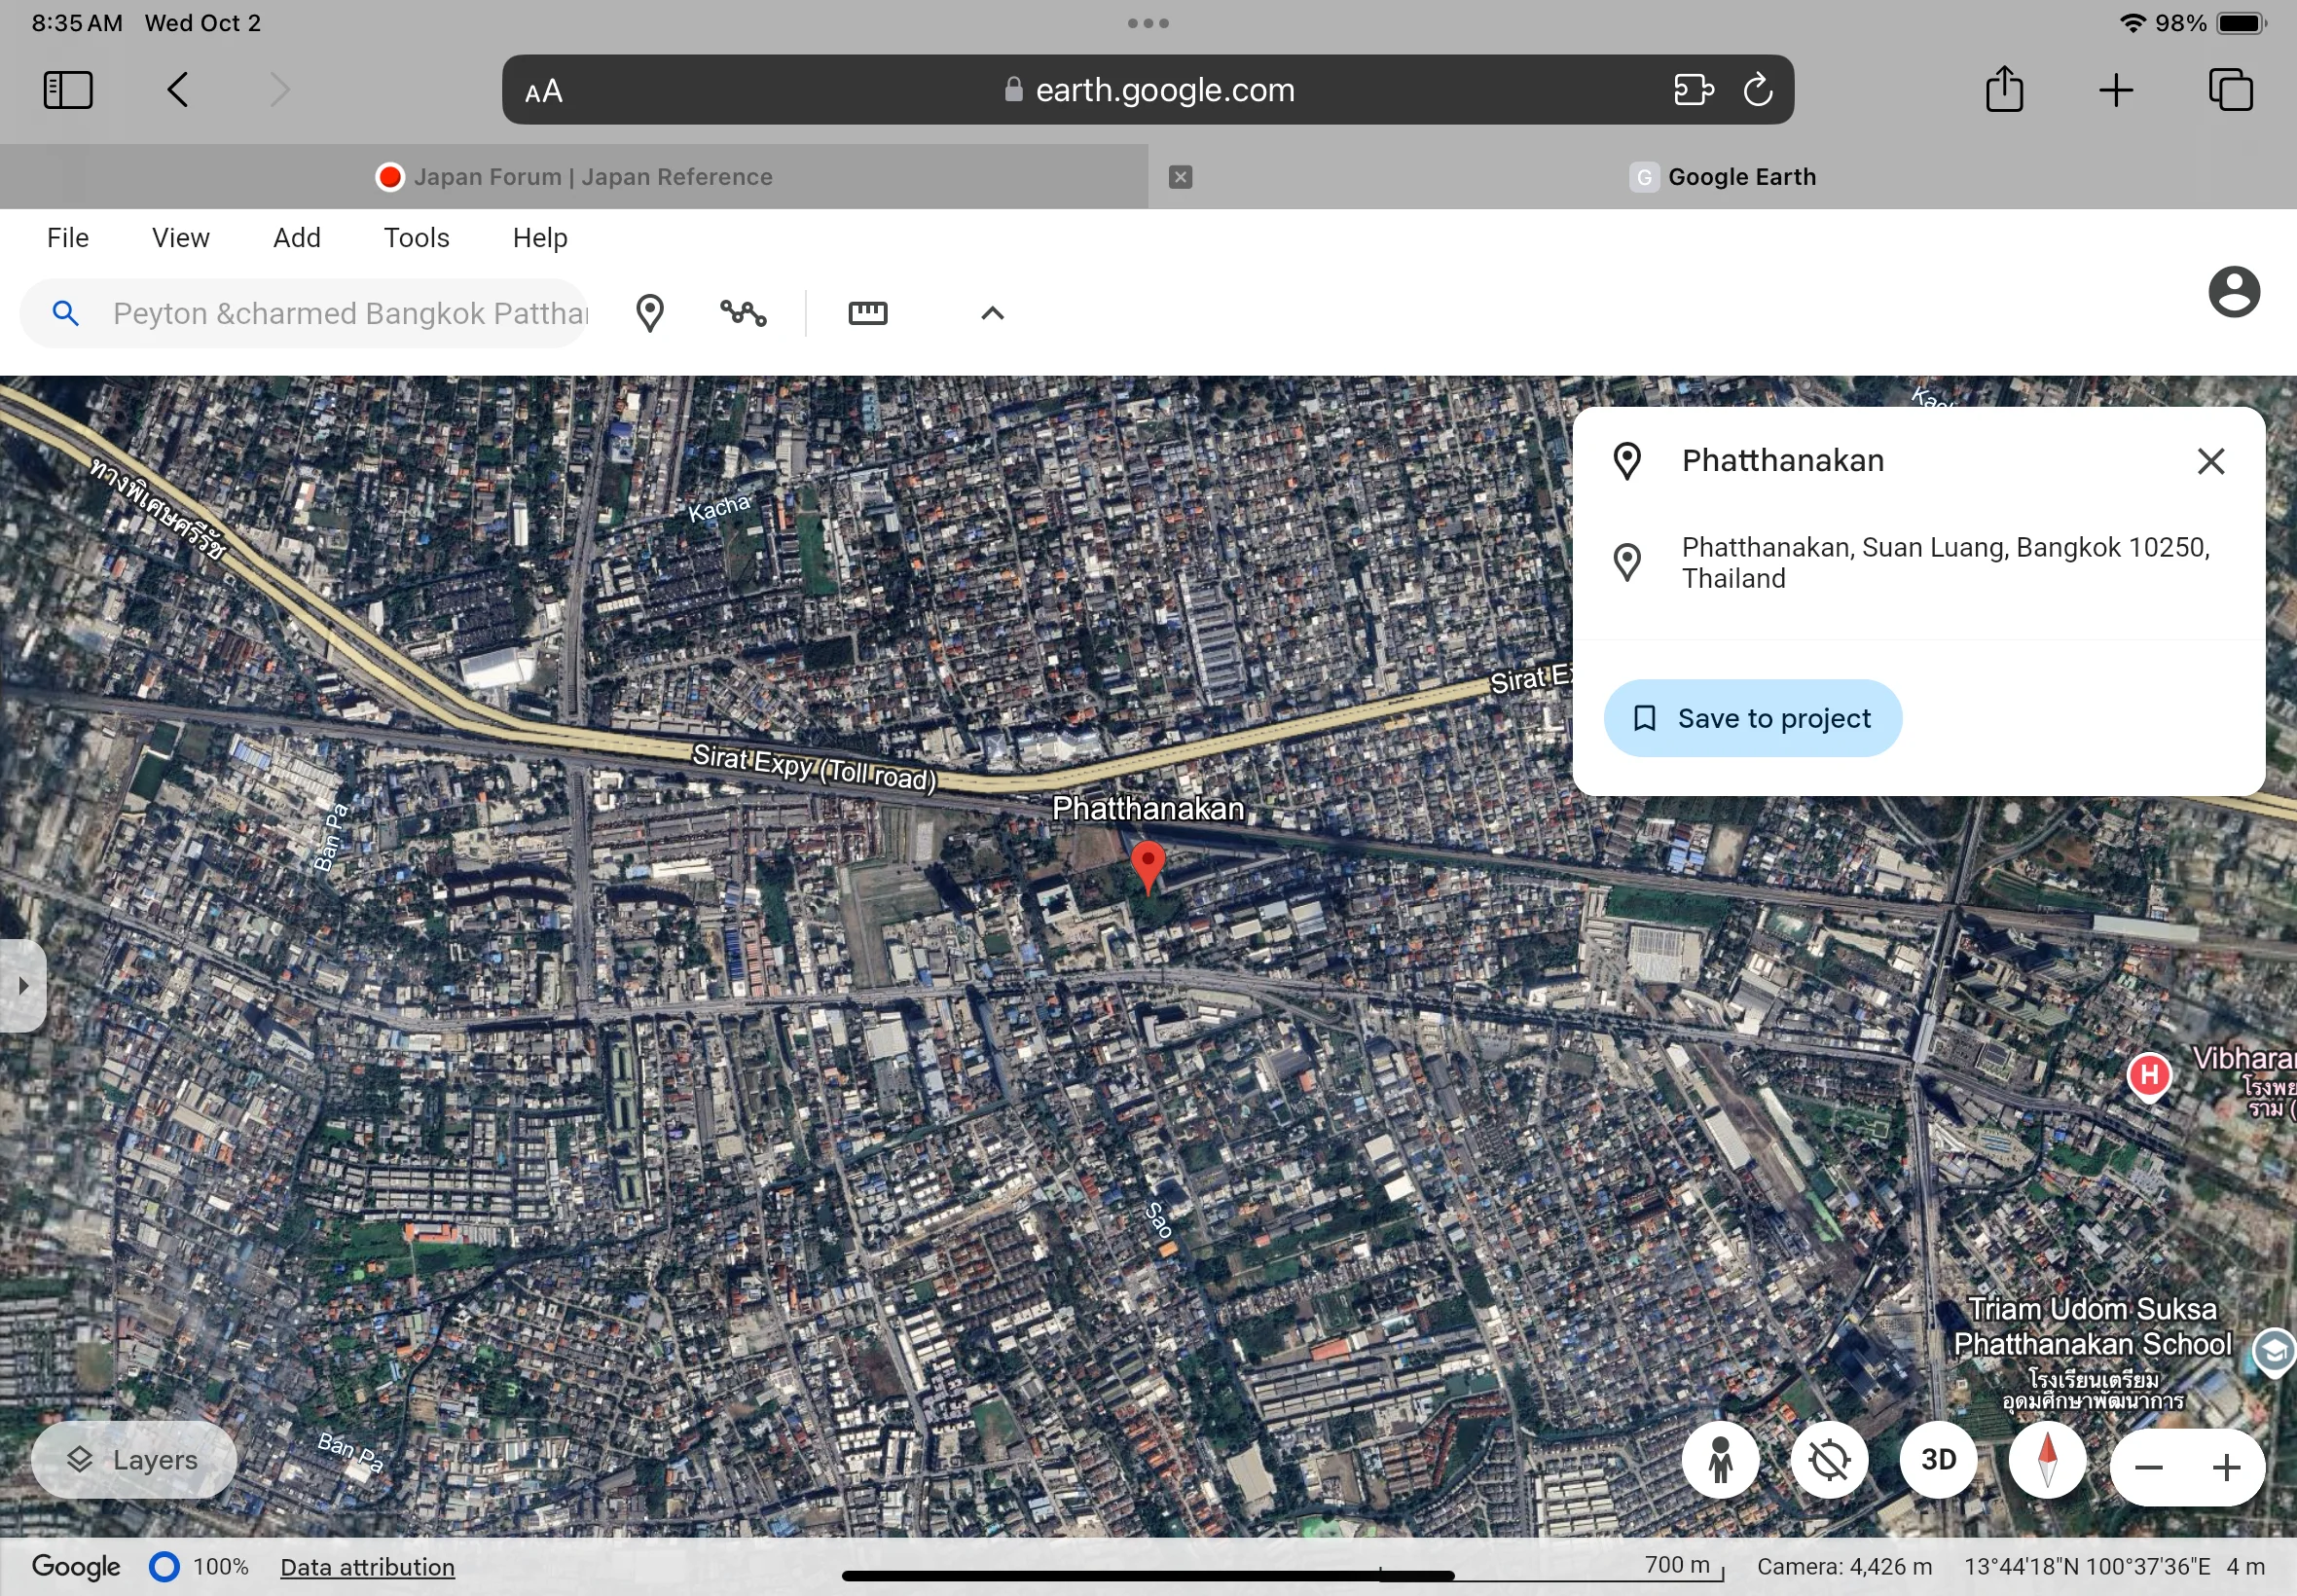
Task: Click Save to project button
Action: (1752, 718)
